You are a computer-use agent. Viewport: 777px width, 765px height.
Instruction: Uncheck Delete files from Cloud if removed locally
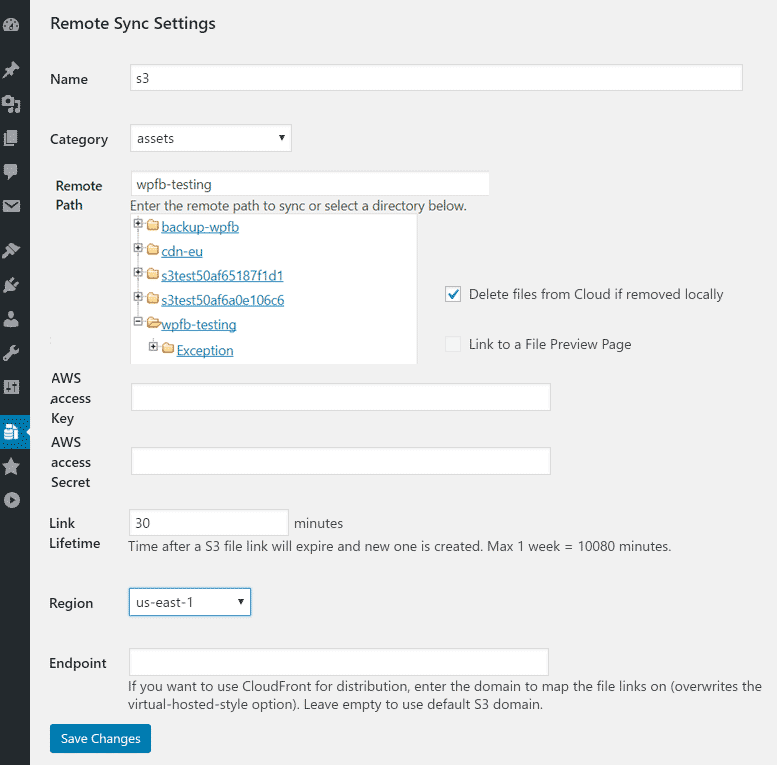click(453, 294)
